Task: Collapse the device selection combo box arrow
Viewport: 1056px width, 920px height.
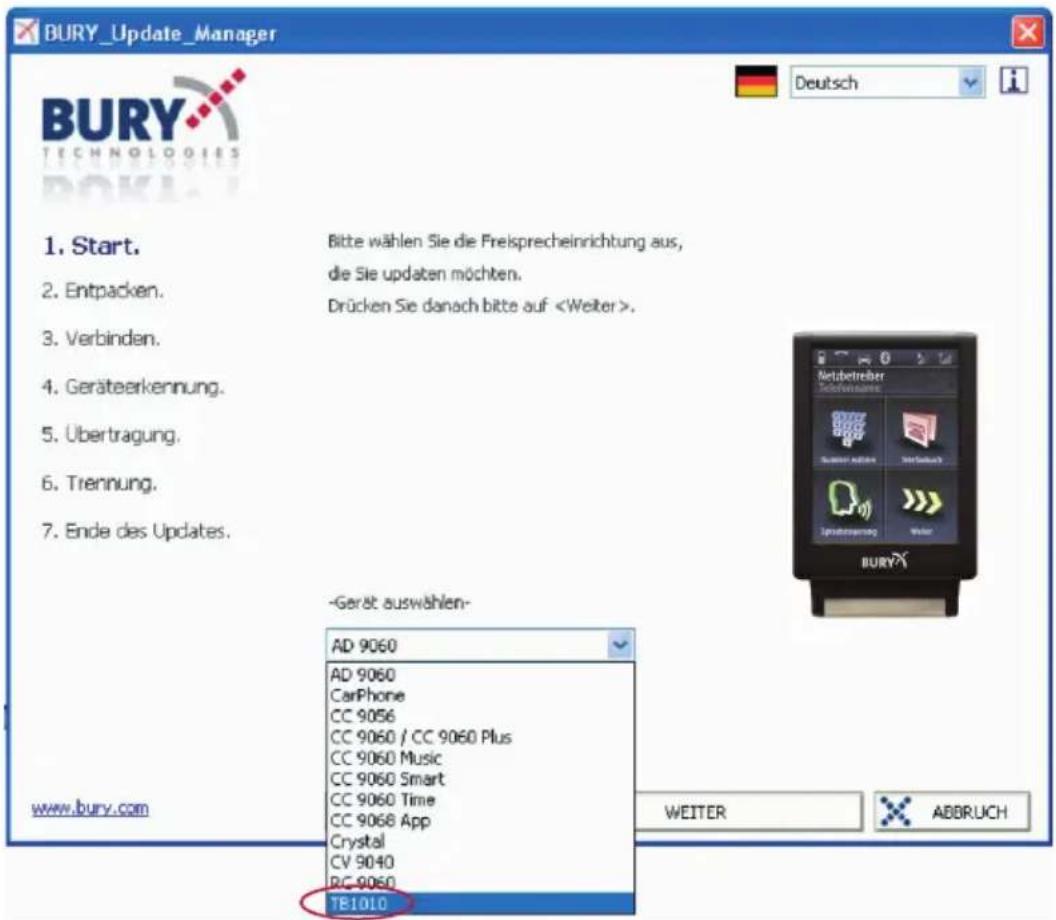Action: 620,645
